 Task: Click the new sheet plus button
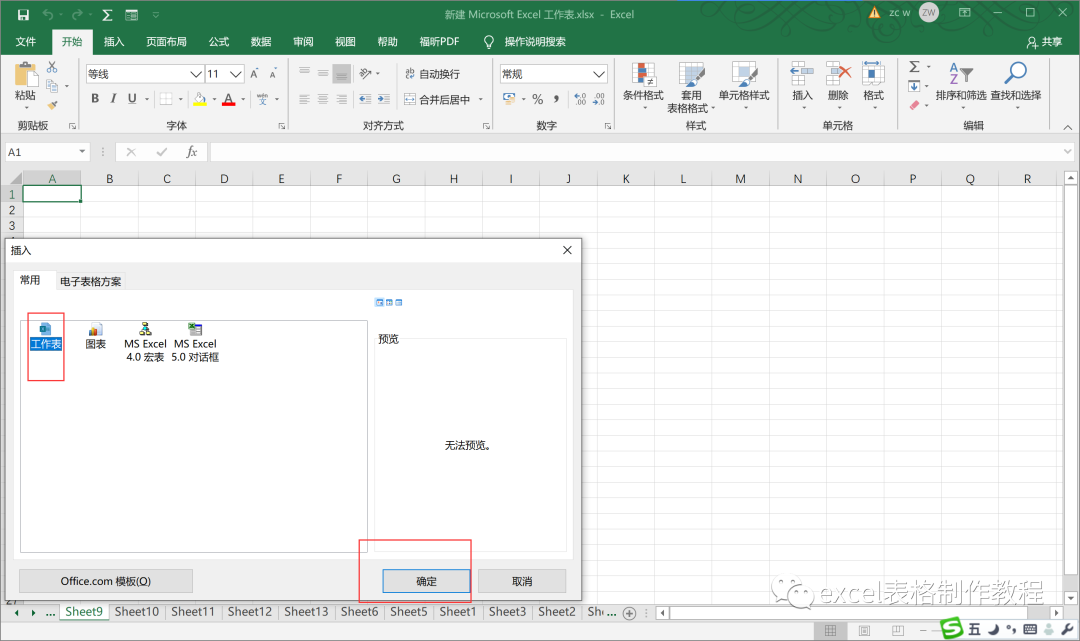[x=629, y=613]
